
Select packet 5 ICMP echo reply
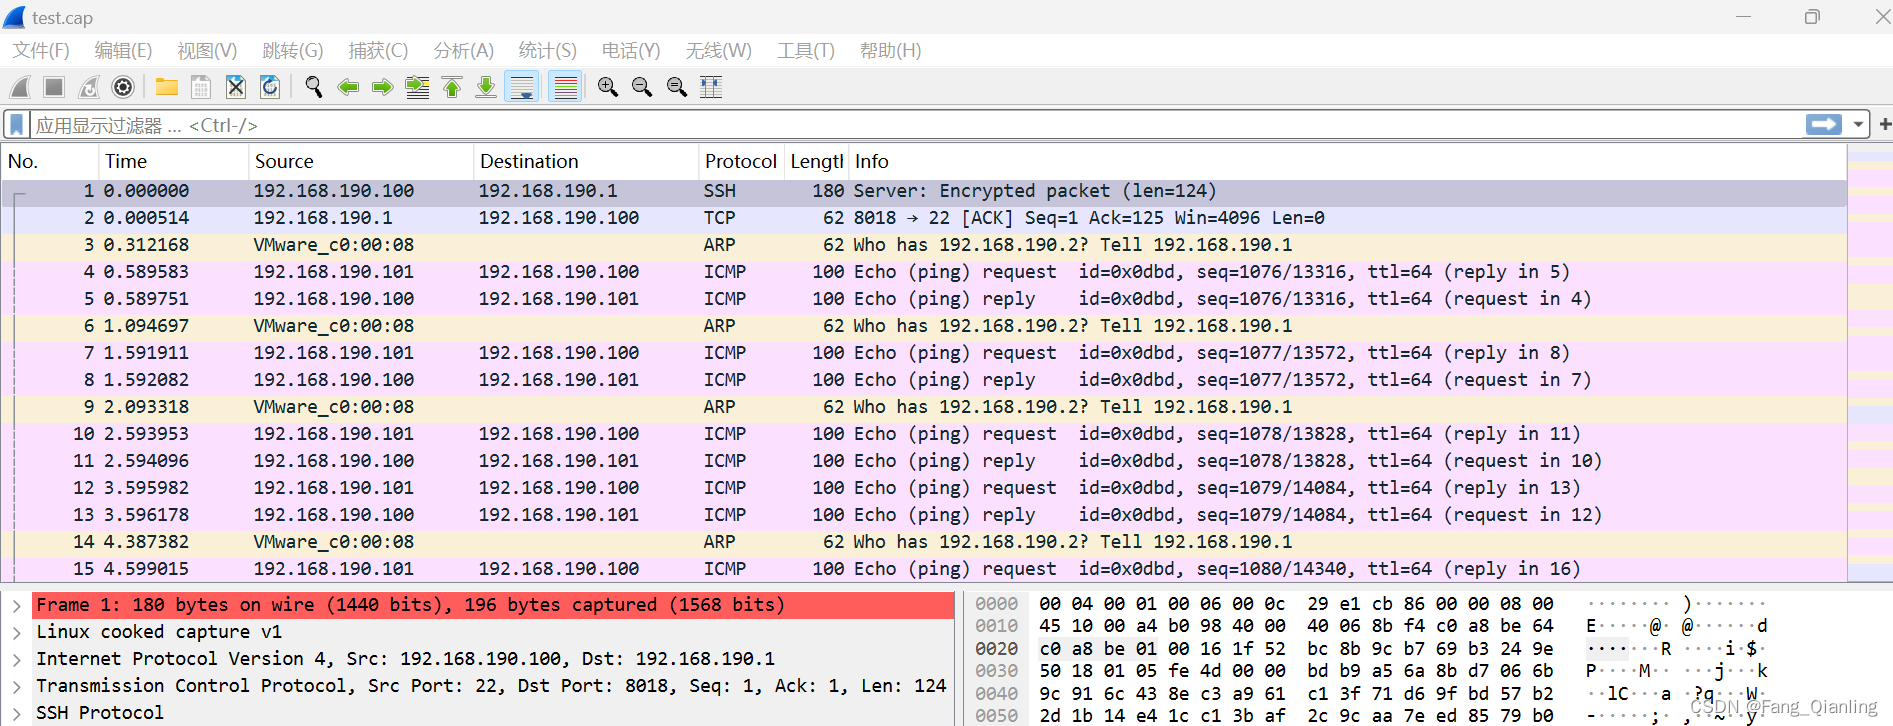[924, 299]
